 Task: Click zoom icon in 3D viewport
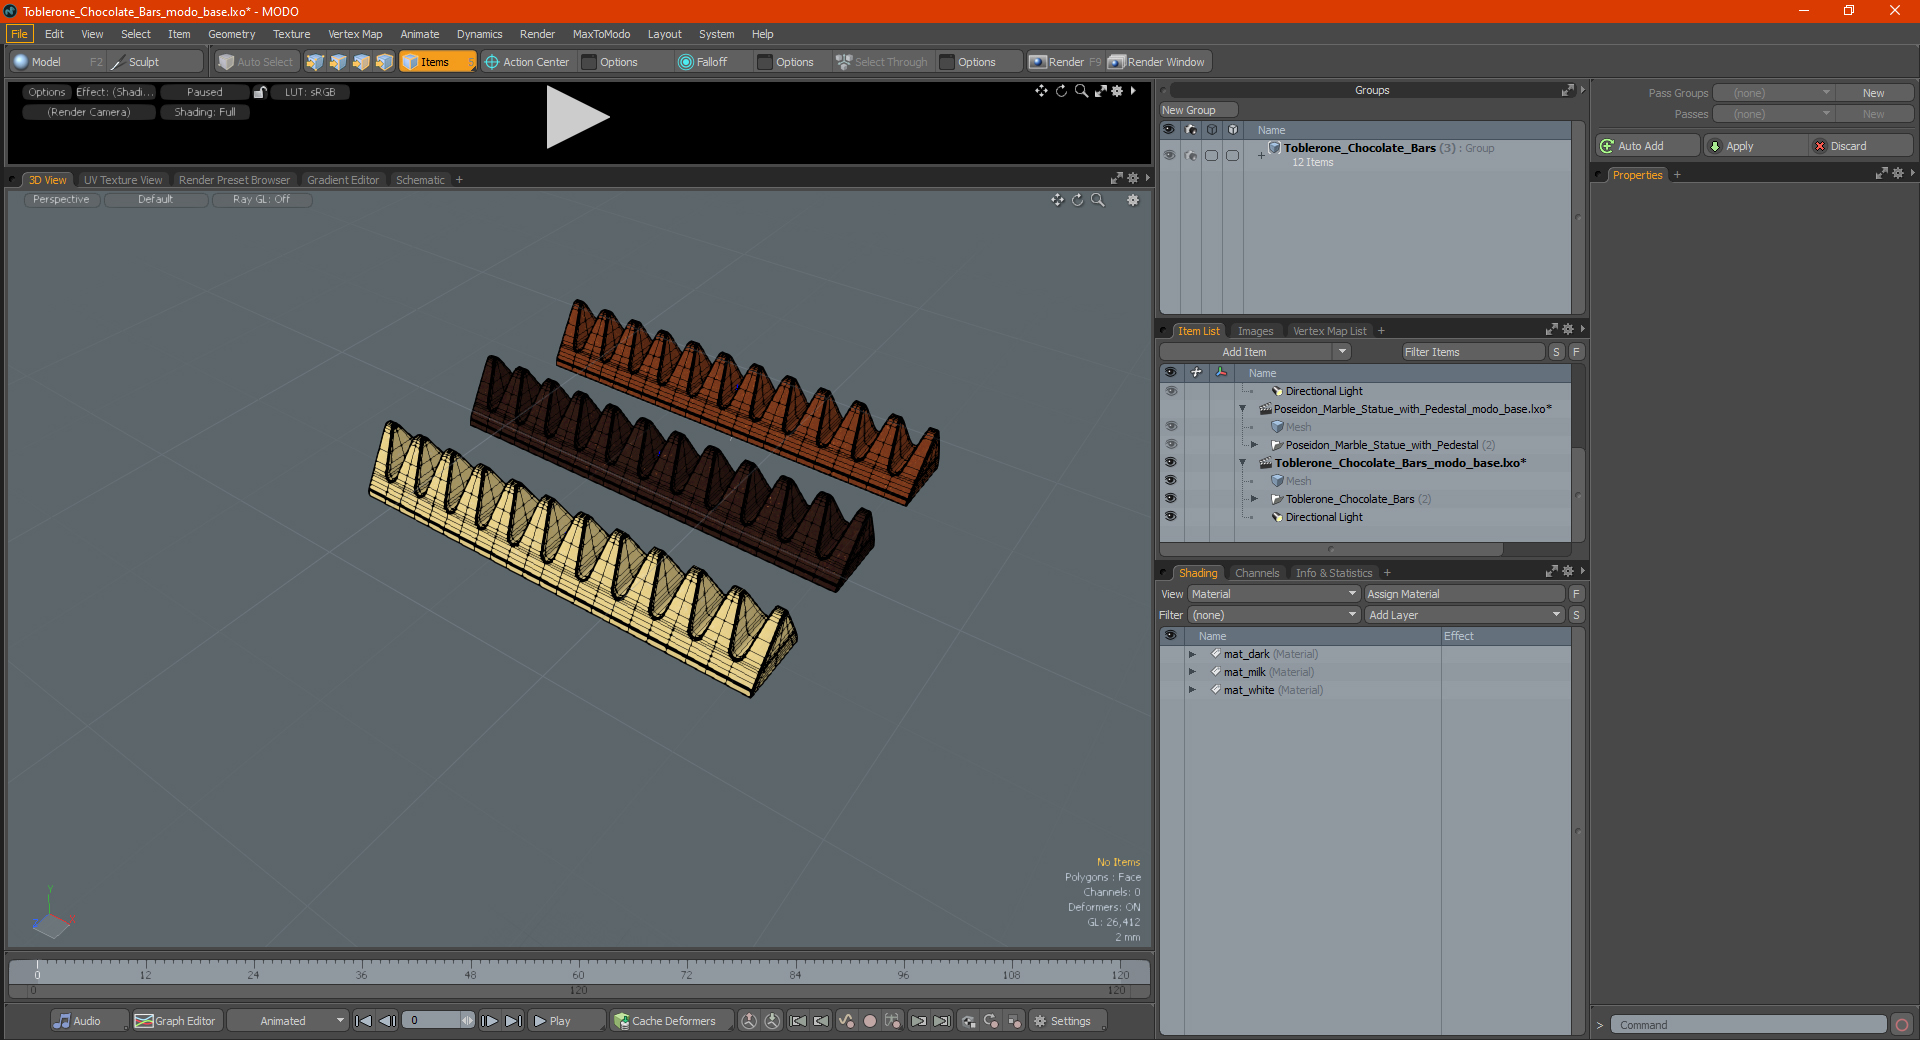(1097, 200)
